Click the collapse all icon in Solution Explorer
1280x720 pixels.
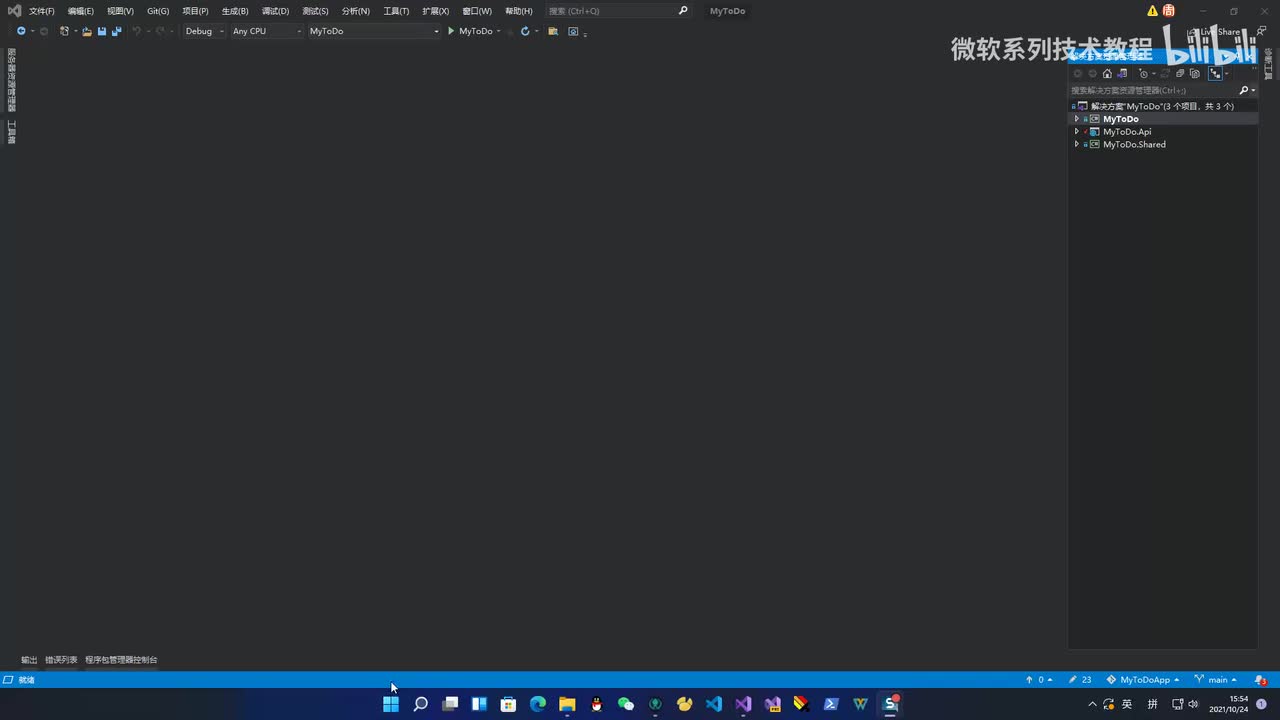pos(1180,73)
